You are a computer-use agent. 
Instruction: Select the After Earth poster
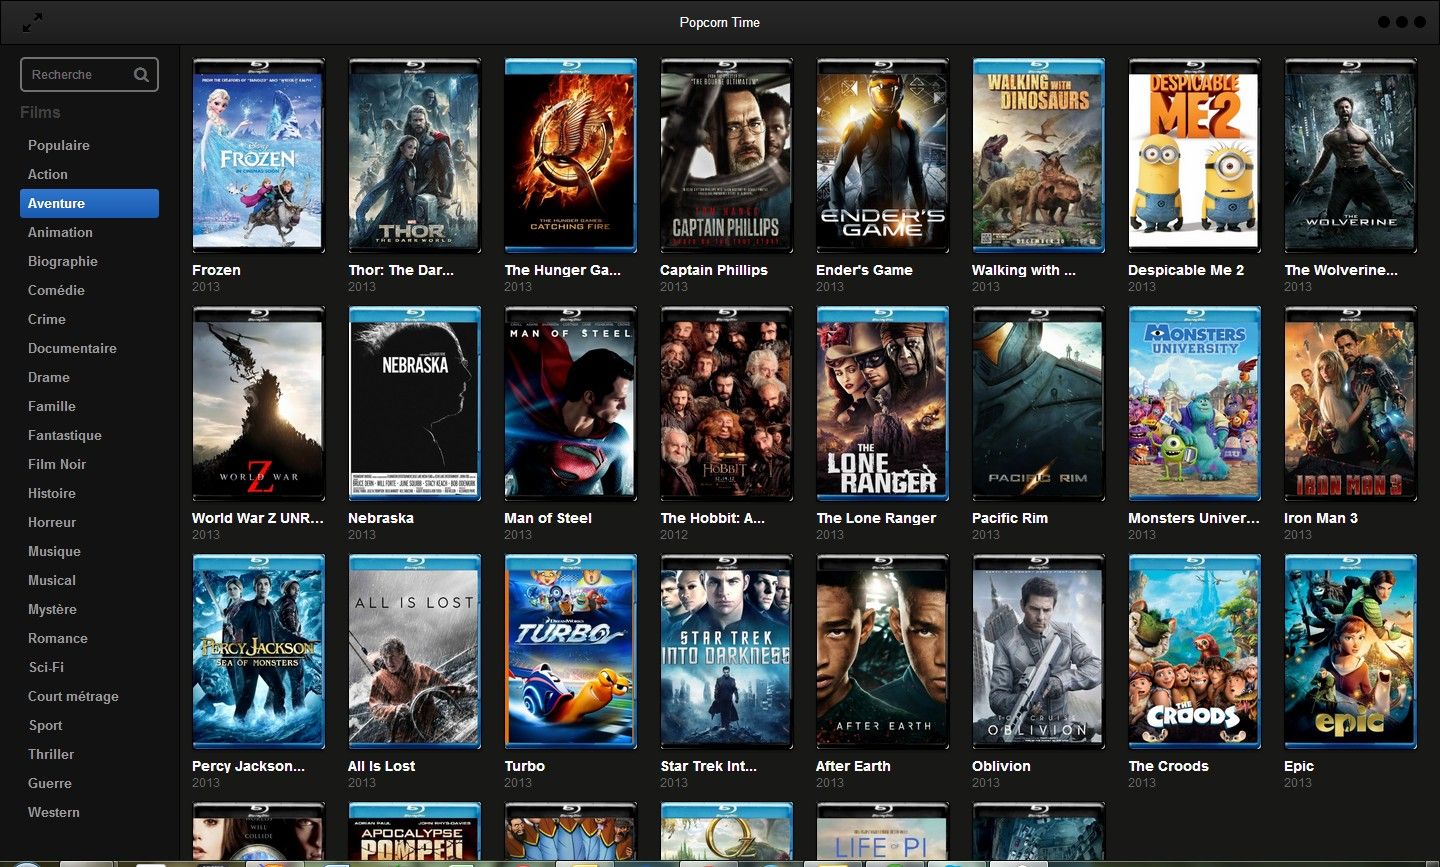(882, 651)
